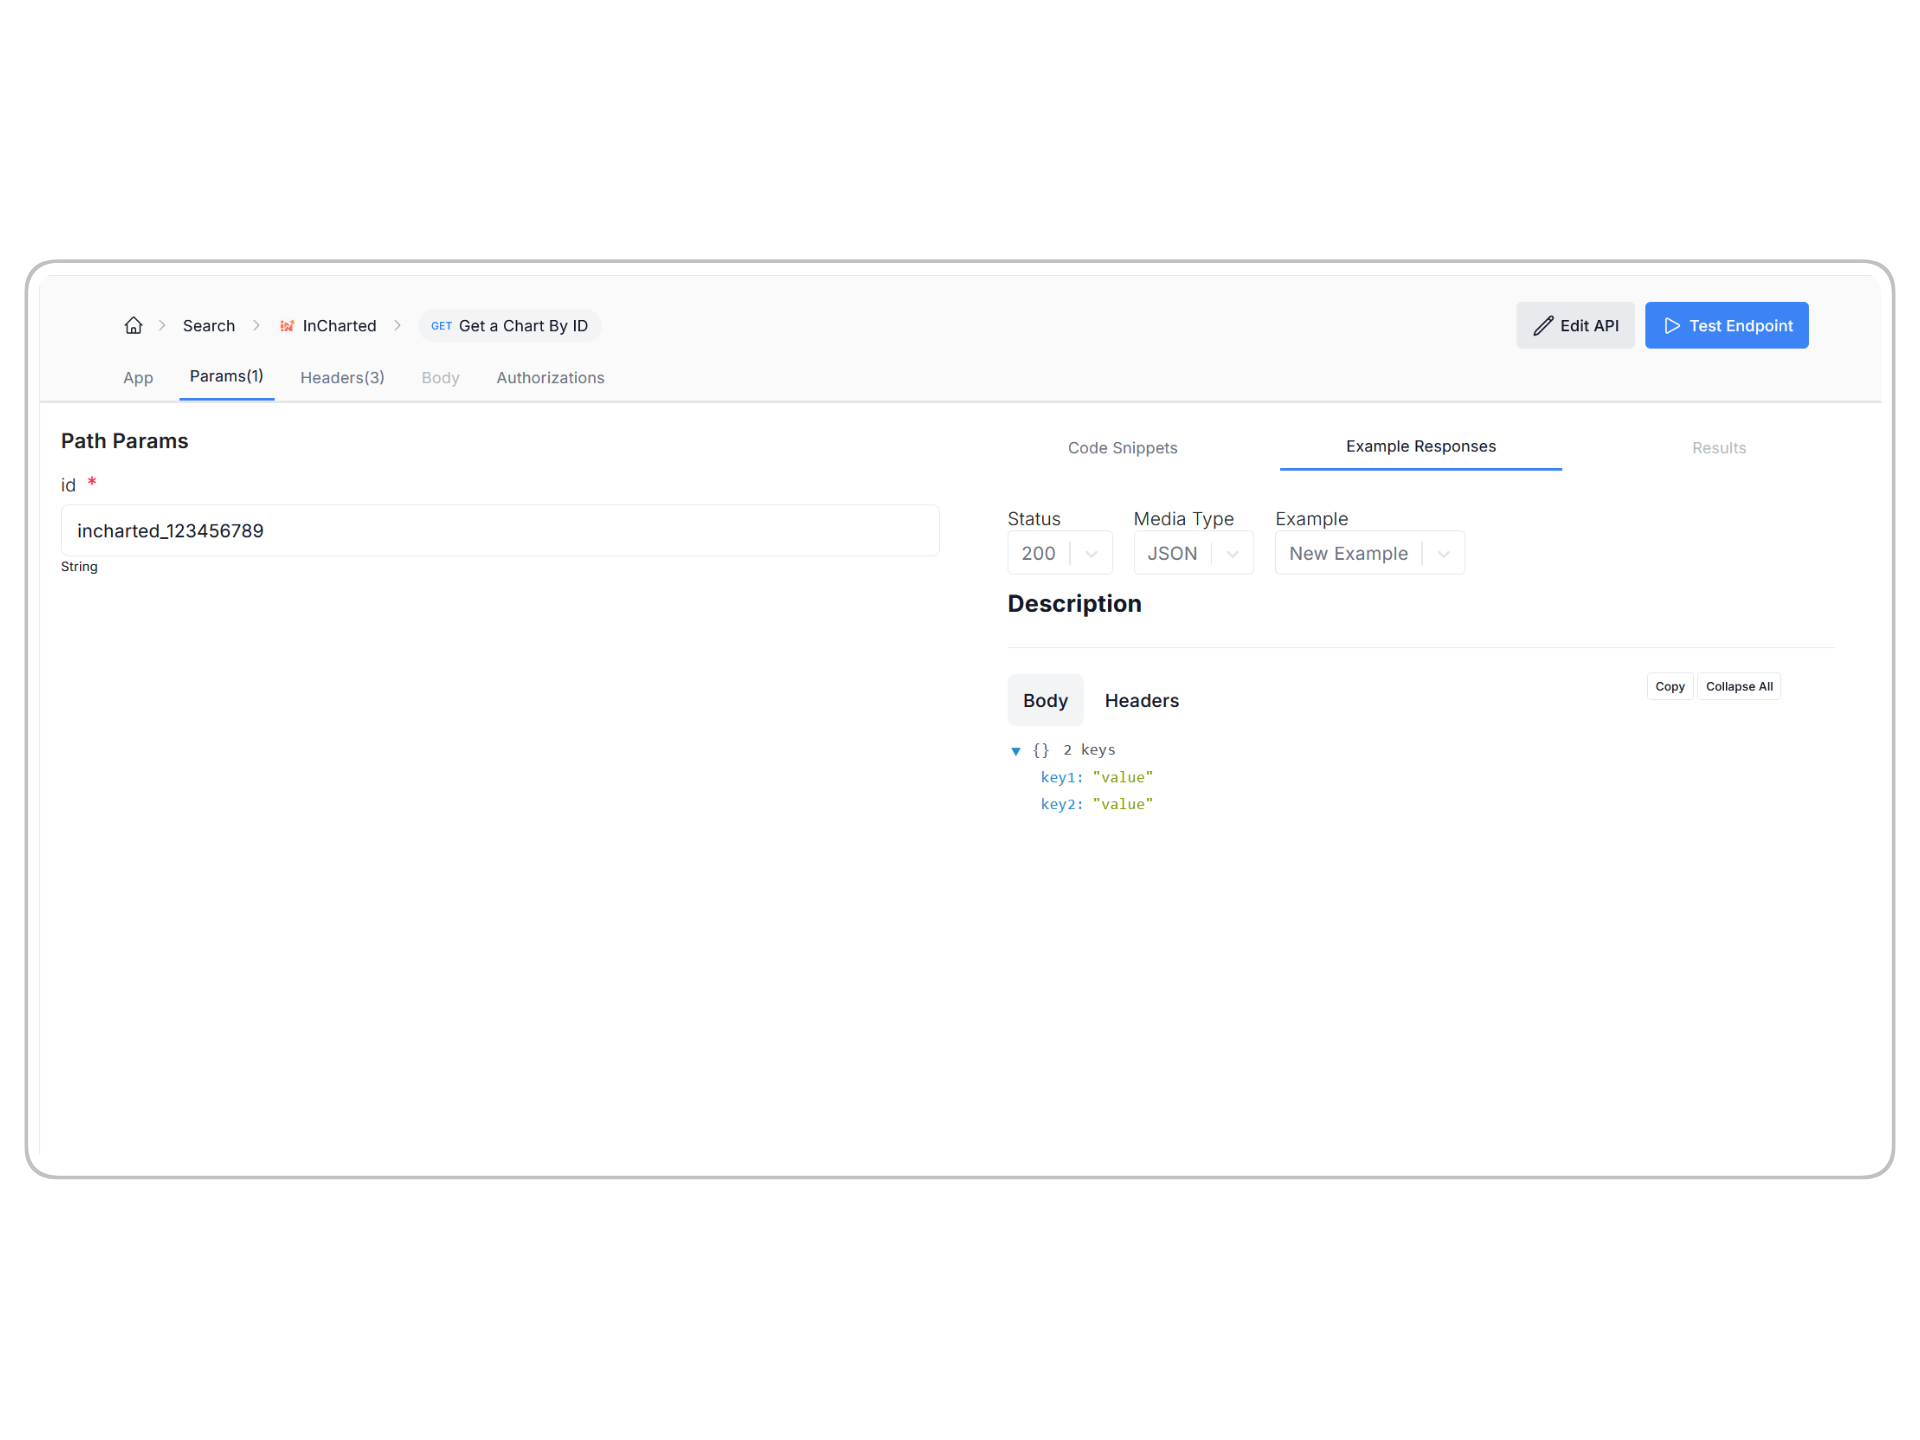Image resolution: width=1920 pixels, height=1440 pixels.
Task: Show response Headers section
Action: [x=1141, y=701]
